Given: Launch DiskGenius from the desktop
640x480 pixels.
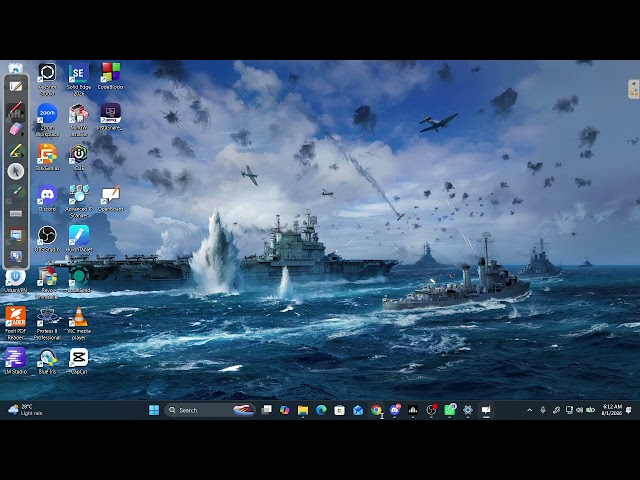Looking at the screenshot, I should click(x=47, y=157).
